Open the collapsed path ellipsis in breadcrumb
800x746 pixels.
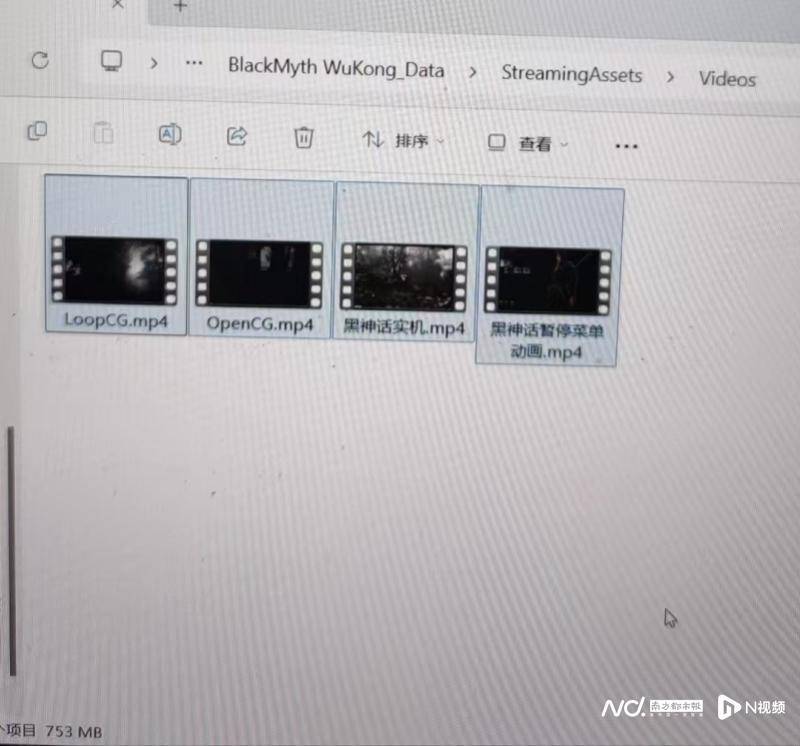pyautogui.click(x=194, y=63)
